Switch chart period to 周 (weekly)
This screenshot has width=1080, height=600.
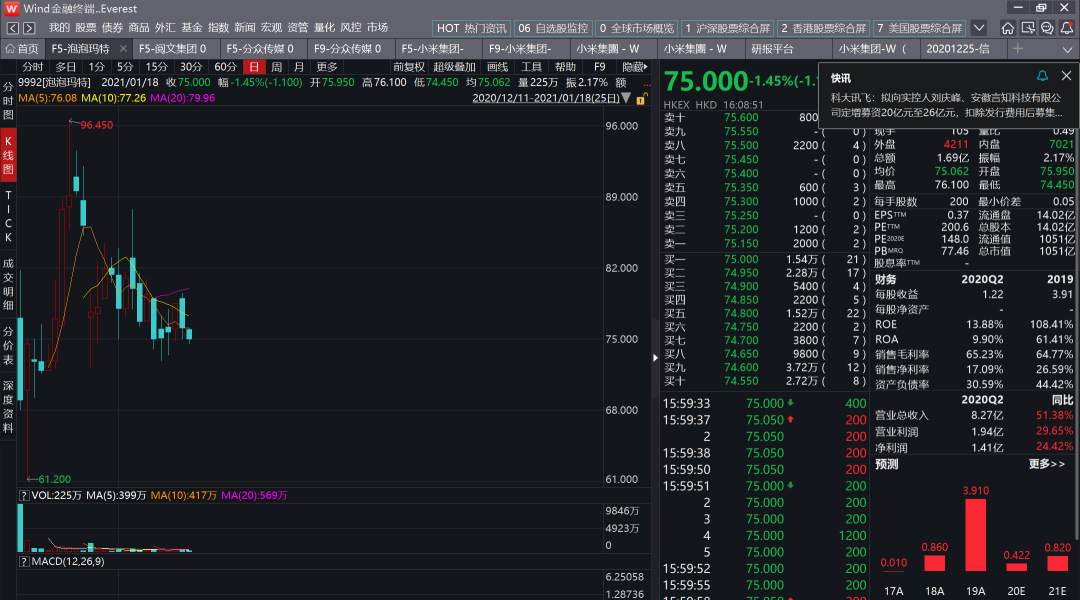pyautogui.click(x=276, y=67)
